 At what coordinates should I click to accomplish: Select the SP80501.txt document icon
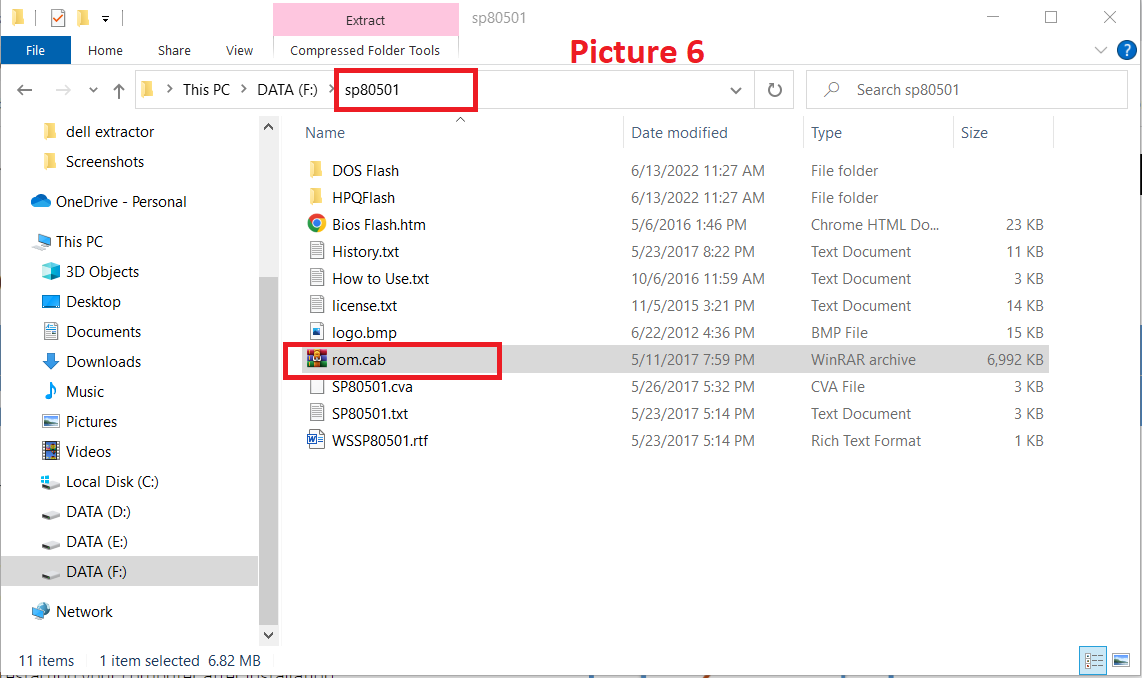click(317, 413)
